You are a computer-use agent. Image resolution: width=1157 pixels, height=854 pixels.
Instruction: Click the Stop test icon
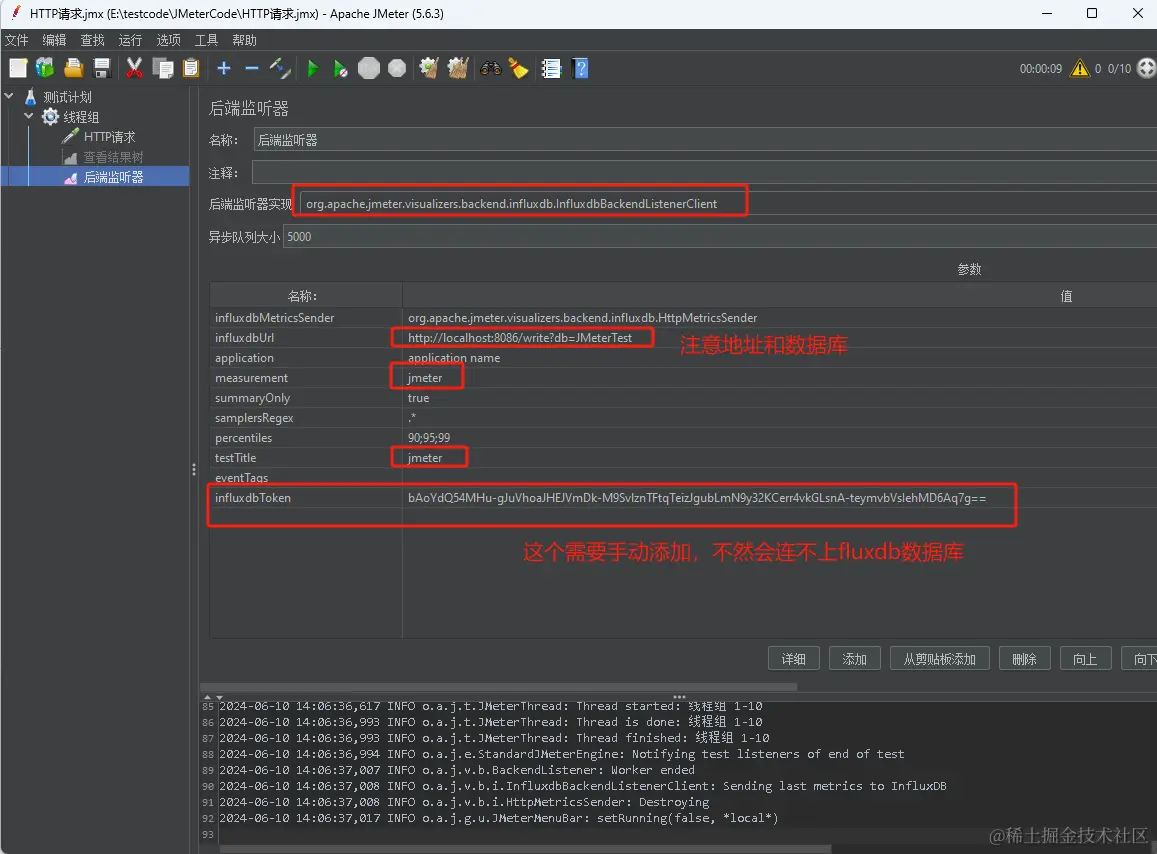tap(368, 69)
